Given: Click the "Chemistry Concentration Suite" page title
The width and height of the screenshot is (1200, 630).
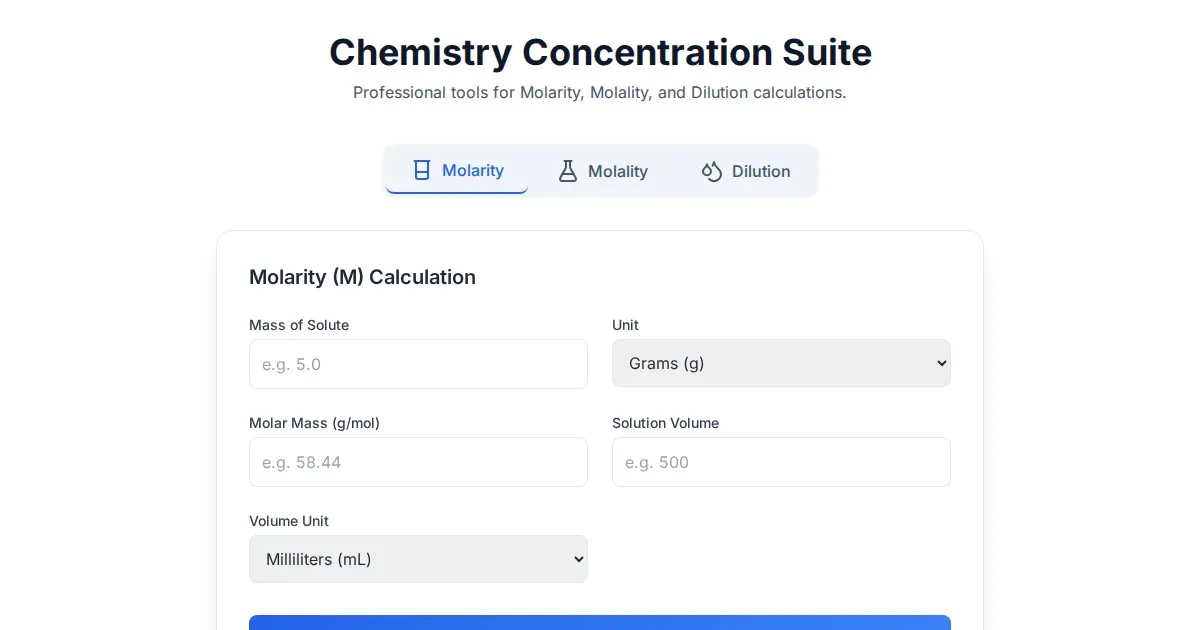Looking at the screenshot, I should [x=600, y=52].
